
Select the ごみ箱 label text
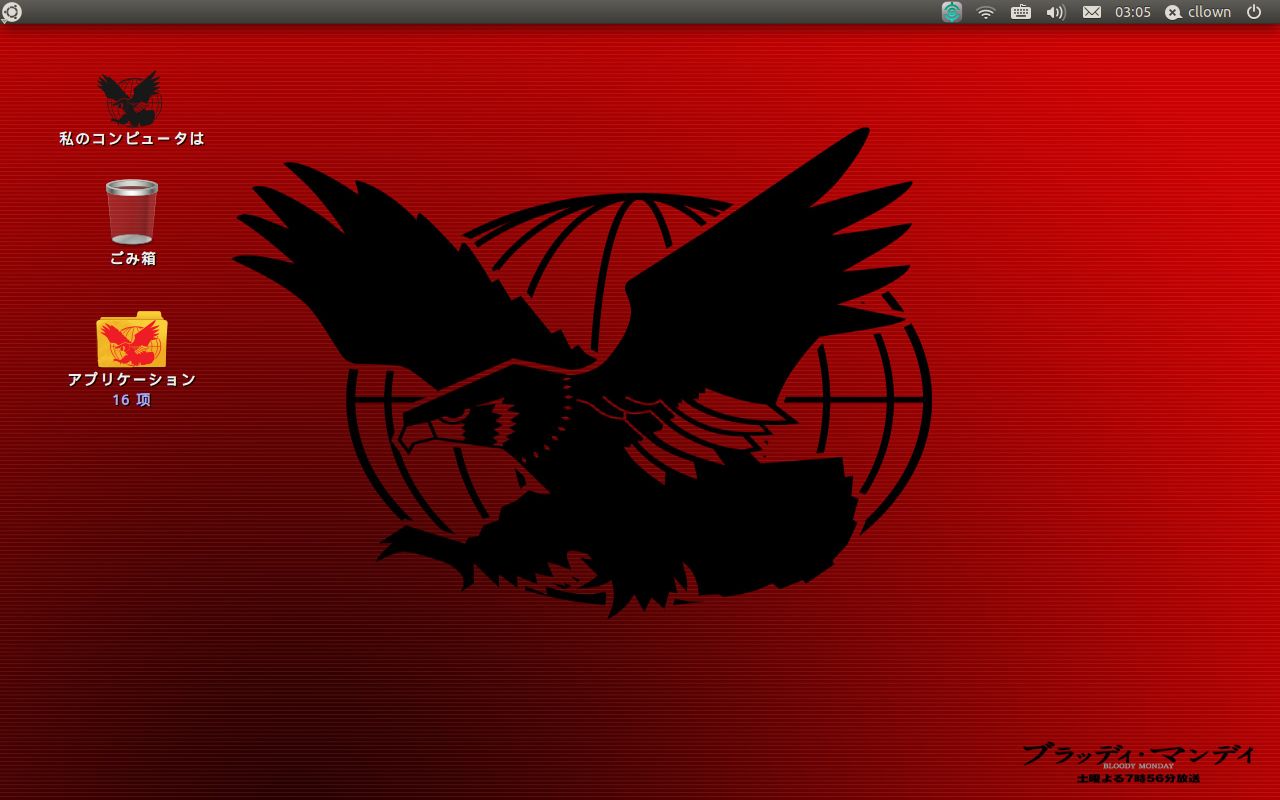click(x=132, y=258)
